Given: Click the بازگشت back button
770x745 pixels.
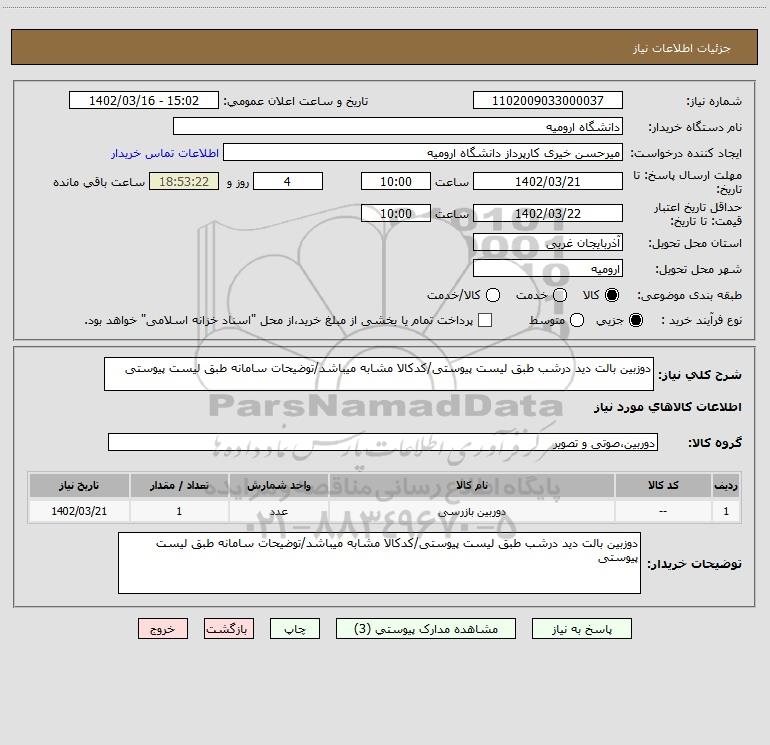Looking at the screenshot, I should pyautogui.click(x=229, y=629).
